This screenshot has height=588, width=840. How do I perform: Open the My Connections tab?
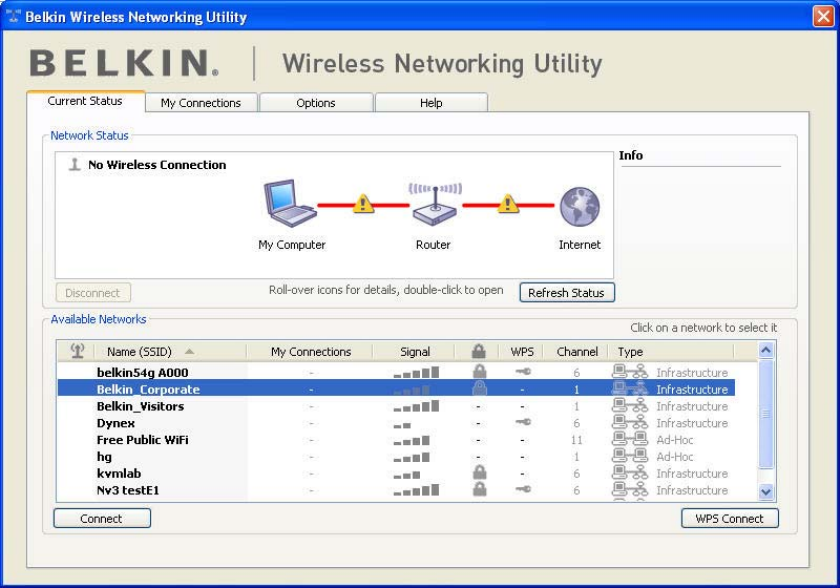[x=201, y=102]
